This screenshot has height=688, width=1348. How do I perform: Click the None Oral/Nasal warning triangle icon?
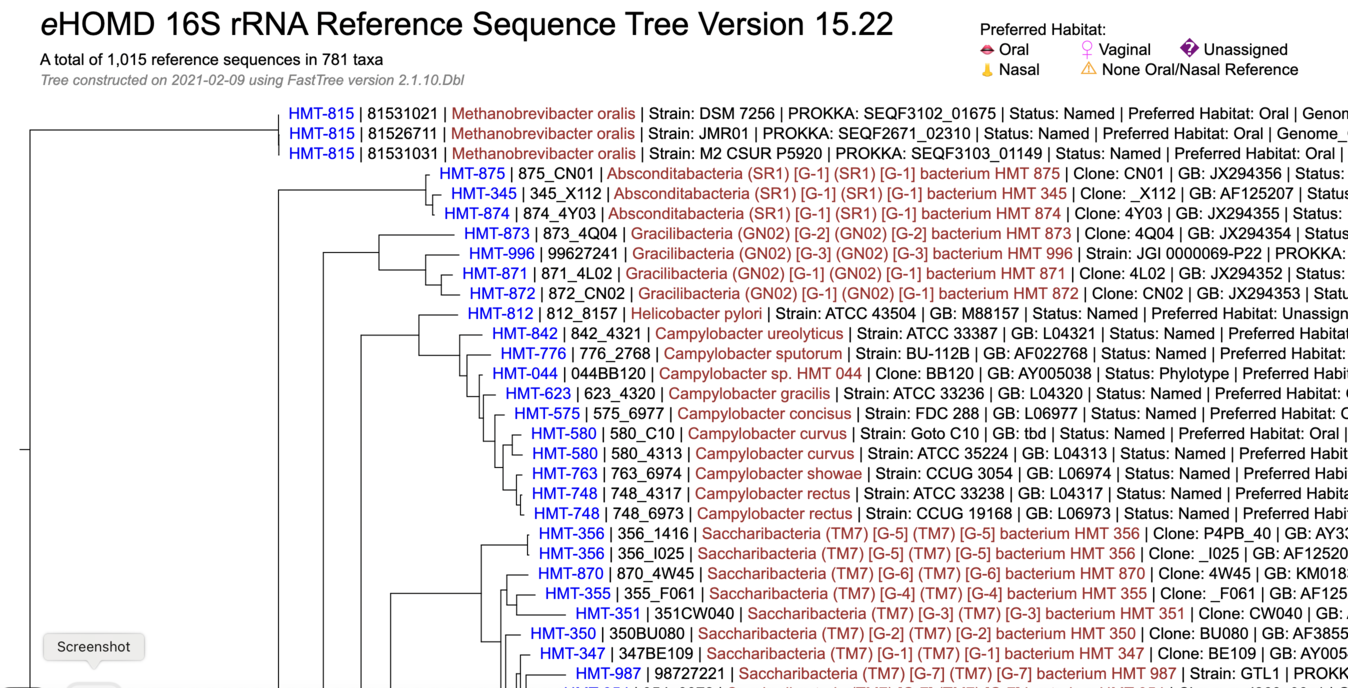1088,70
